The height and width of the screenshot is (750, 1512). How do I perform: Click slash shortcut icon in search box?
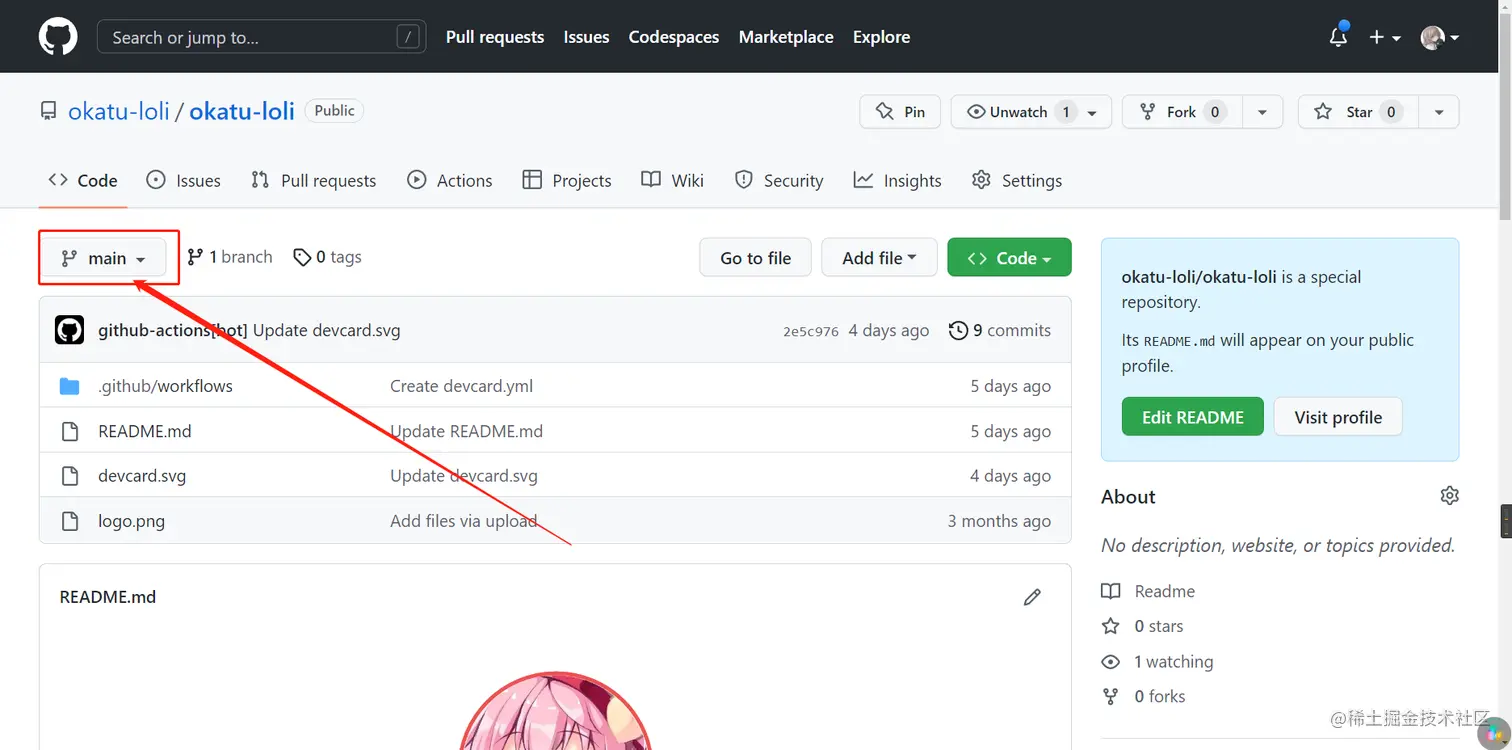click(x=407, y=37)
